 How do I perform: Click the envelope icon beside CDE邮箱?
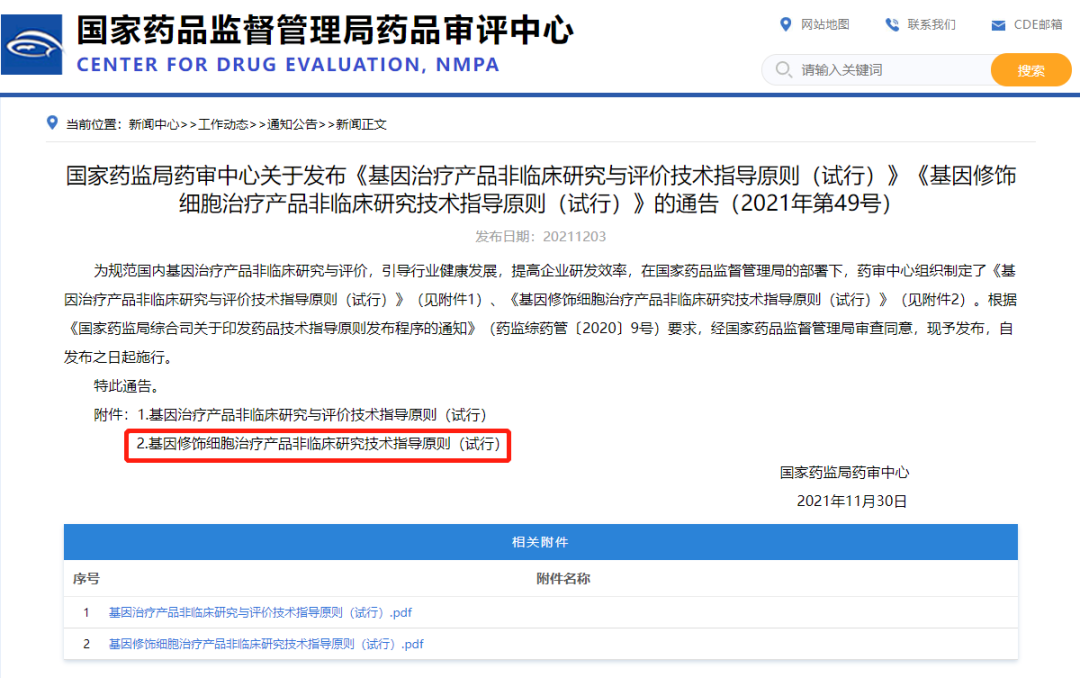[x=998, y=25]
